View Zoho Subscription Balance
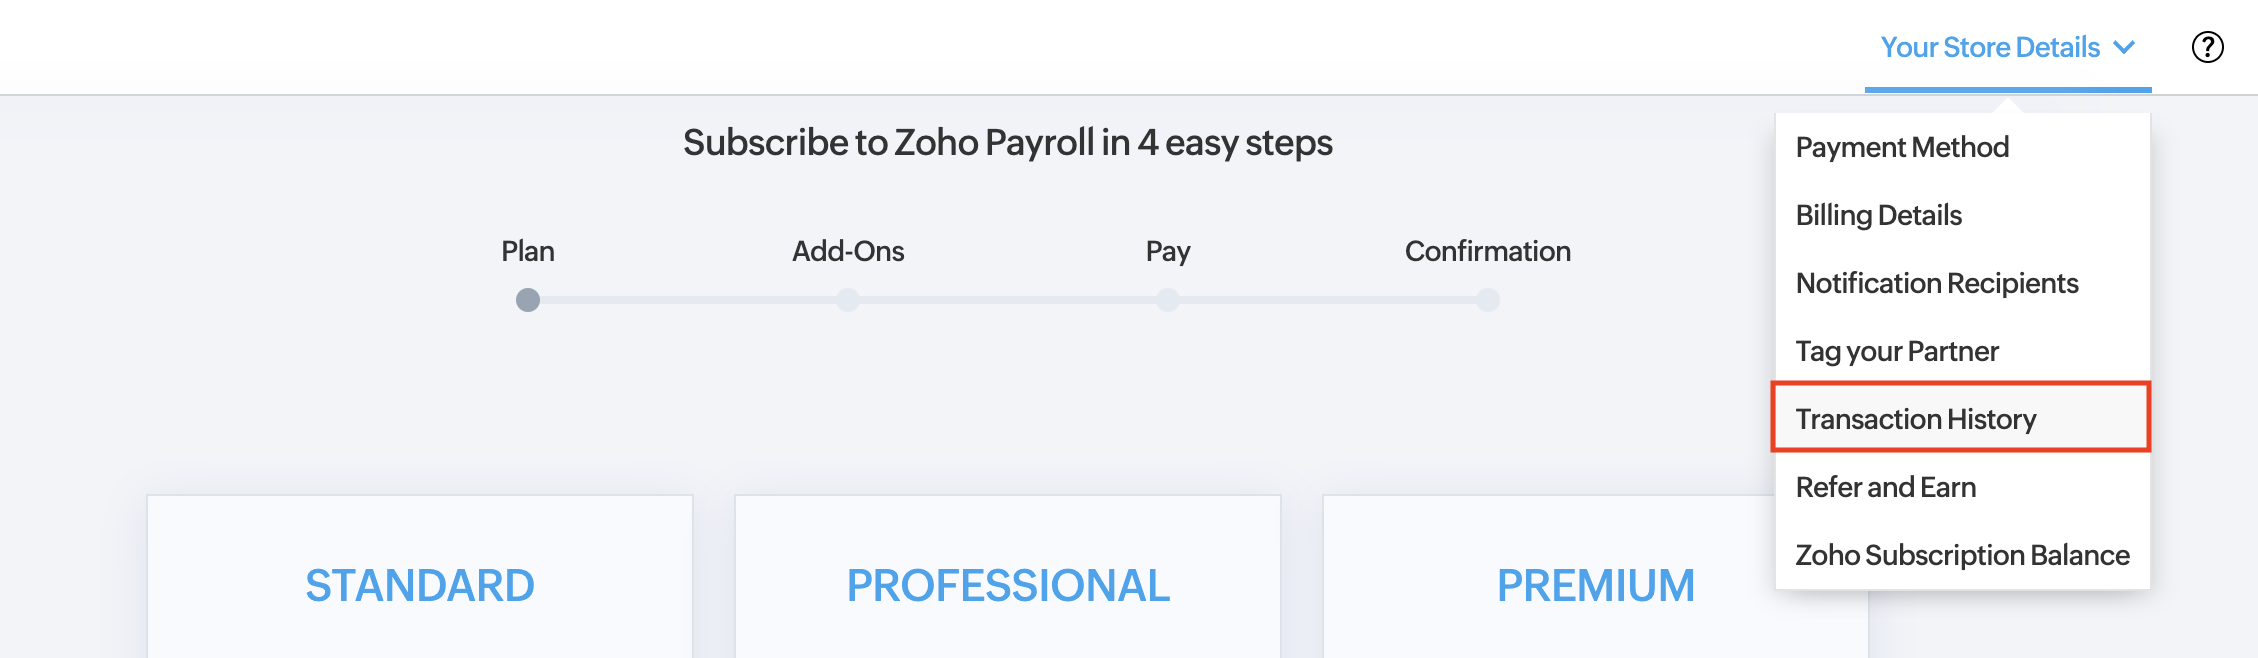The image size is (2258, 658). [x=1961, y=555]
